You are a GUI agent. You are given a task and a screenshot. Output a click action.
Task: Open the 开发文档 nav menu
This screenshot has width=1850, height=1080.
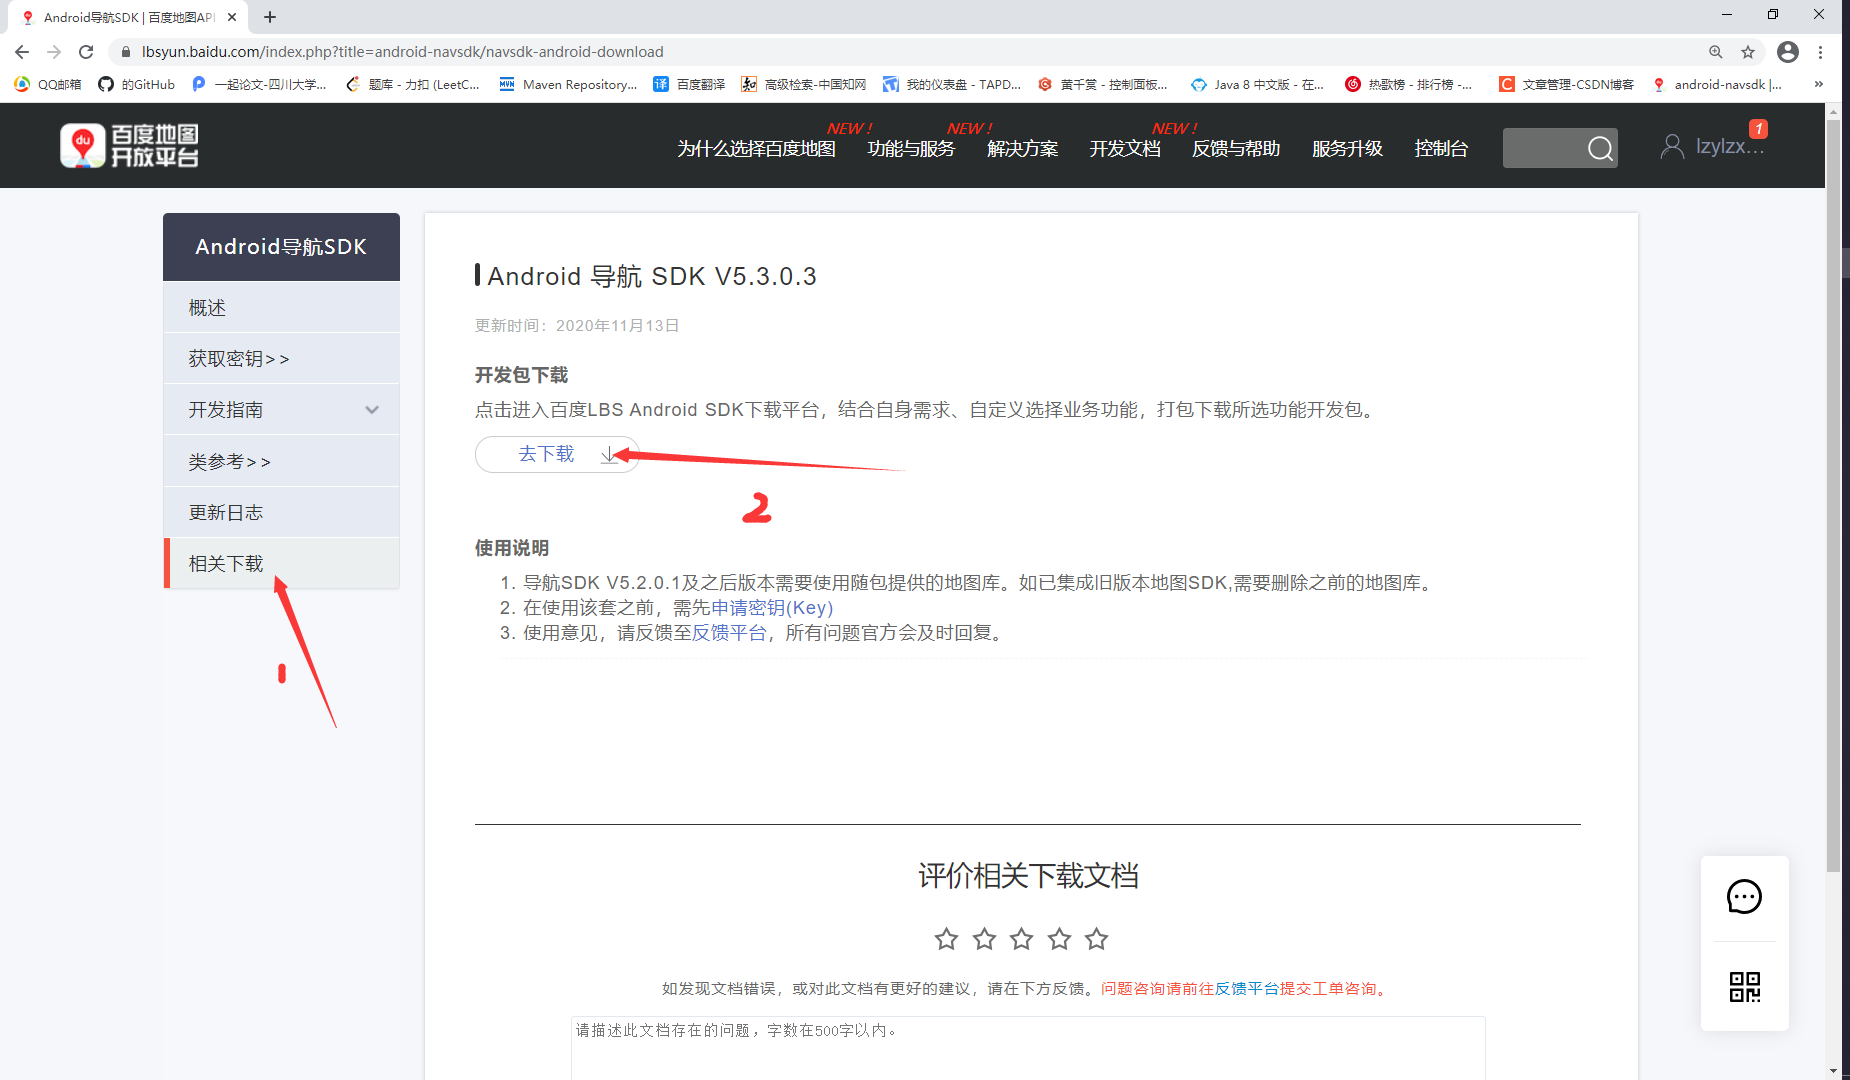tap(1125, 149)
